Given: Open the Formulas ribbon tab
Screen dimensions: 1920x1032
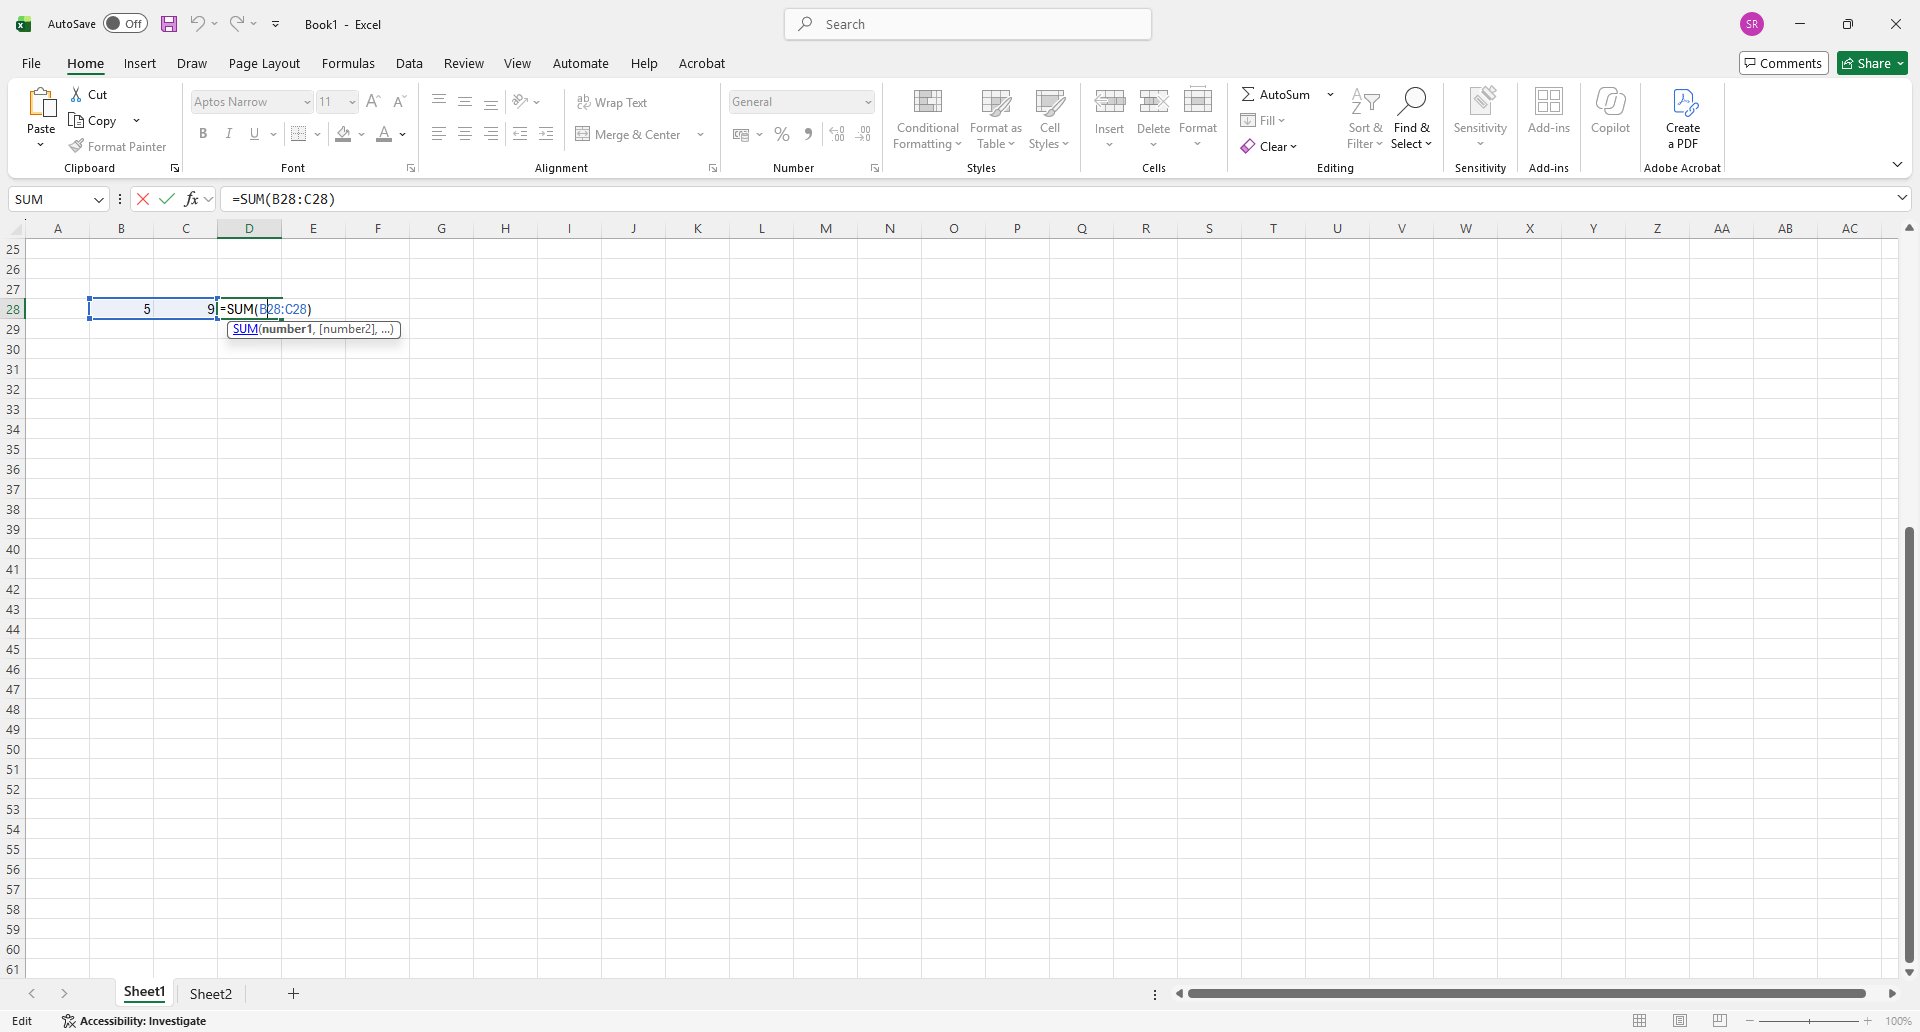Looking at the screenshot, I should click(348, 63).
